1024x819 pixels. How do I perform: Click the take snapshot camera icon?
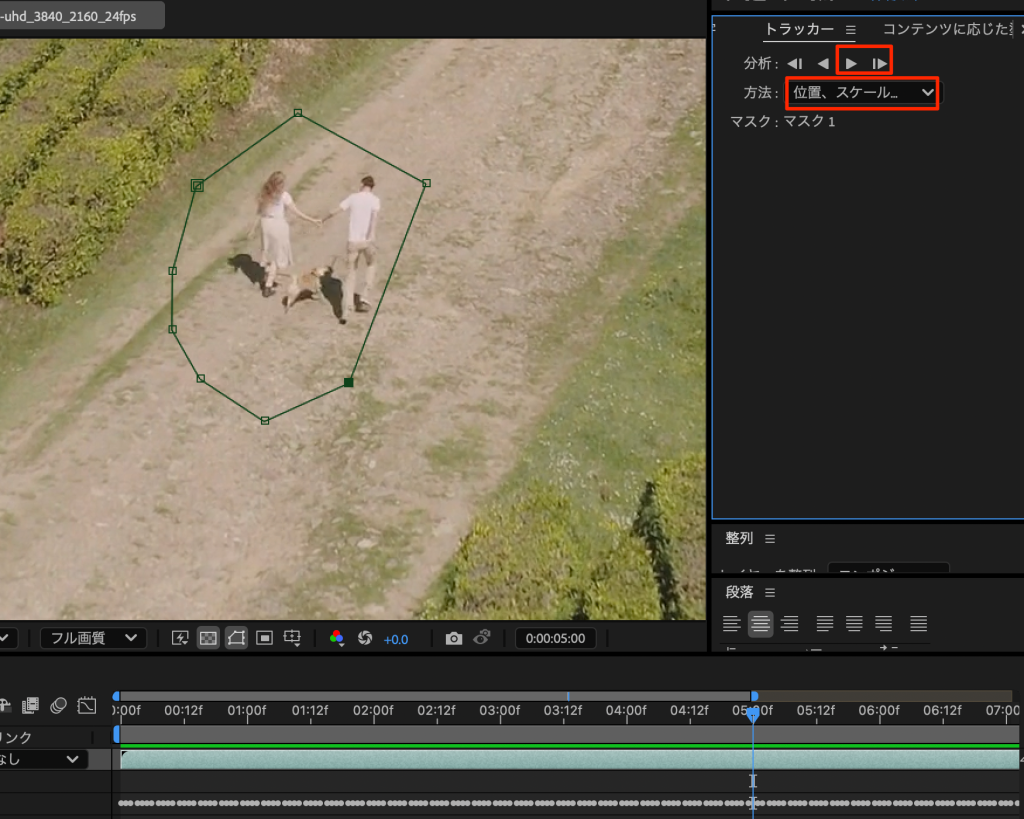point(454,638)
